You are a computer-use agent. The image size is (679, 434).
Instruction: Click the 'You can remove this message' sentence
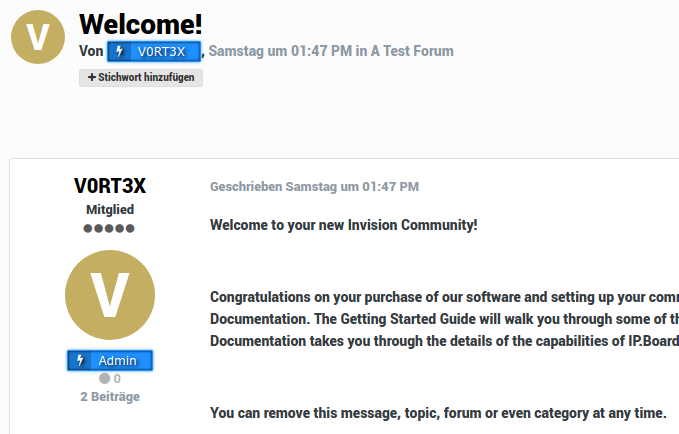[437, 413]
